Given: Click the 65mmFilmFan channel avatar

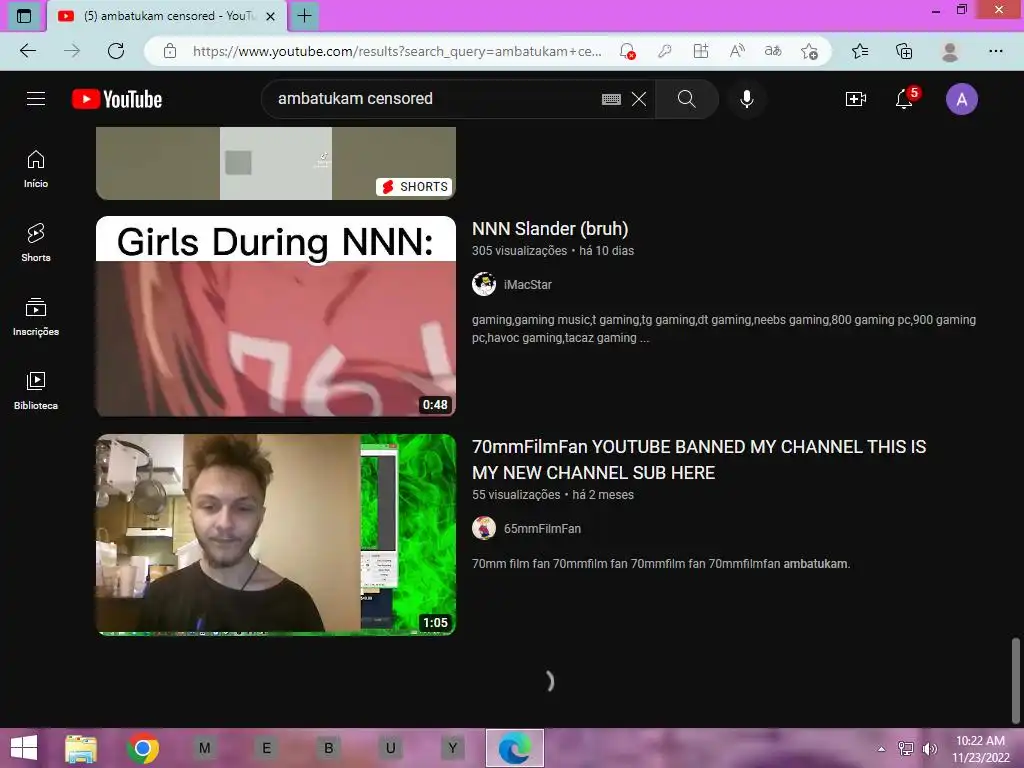Looking at the screenshot, I should click(x=484, y=528).
